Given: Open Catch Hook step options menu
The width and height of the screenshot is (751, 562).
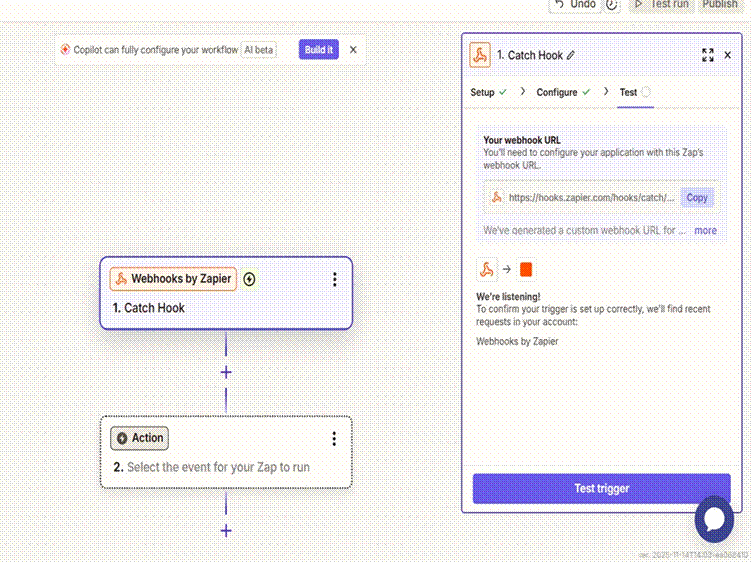Looking at the screenshot, I should tap(334, 279).
